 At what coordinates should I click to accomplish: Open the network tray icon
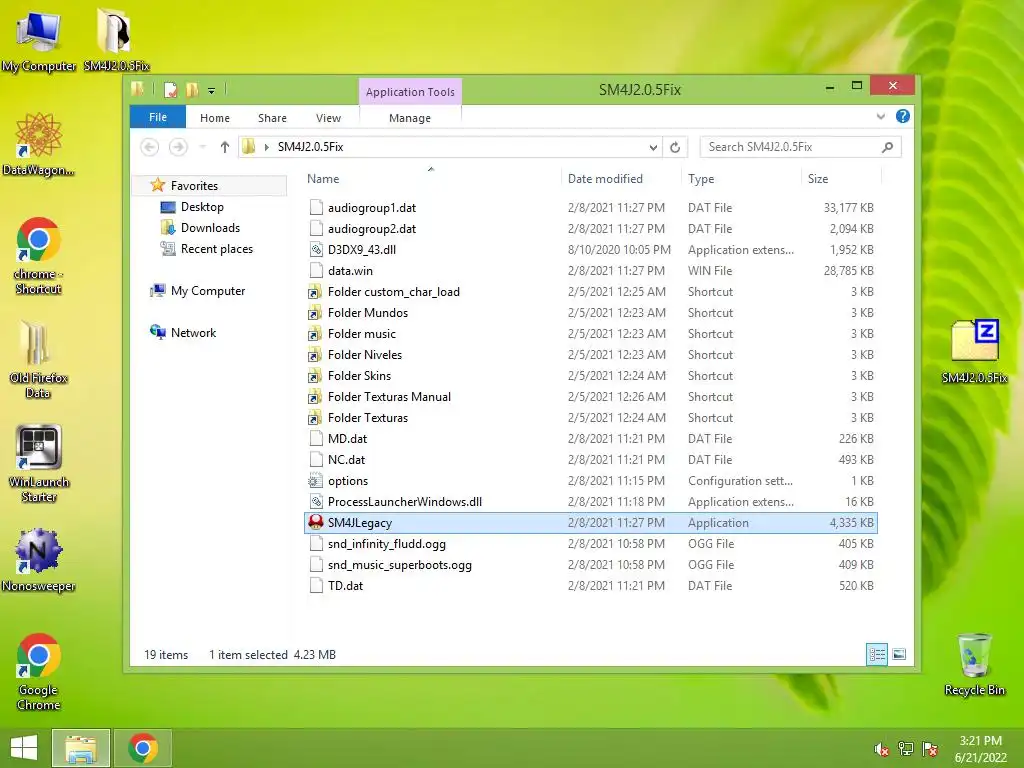point(906,749)
